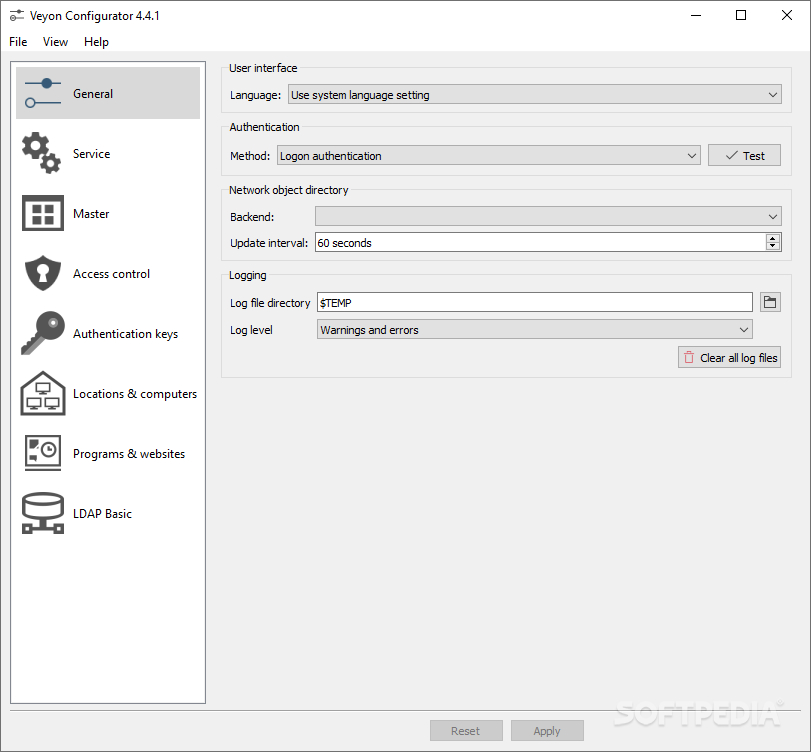This screenshot has height=752, width=811.
Task: Click the Update interval value field
Action: (540, 242)
